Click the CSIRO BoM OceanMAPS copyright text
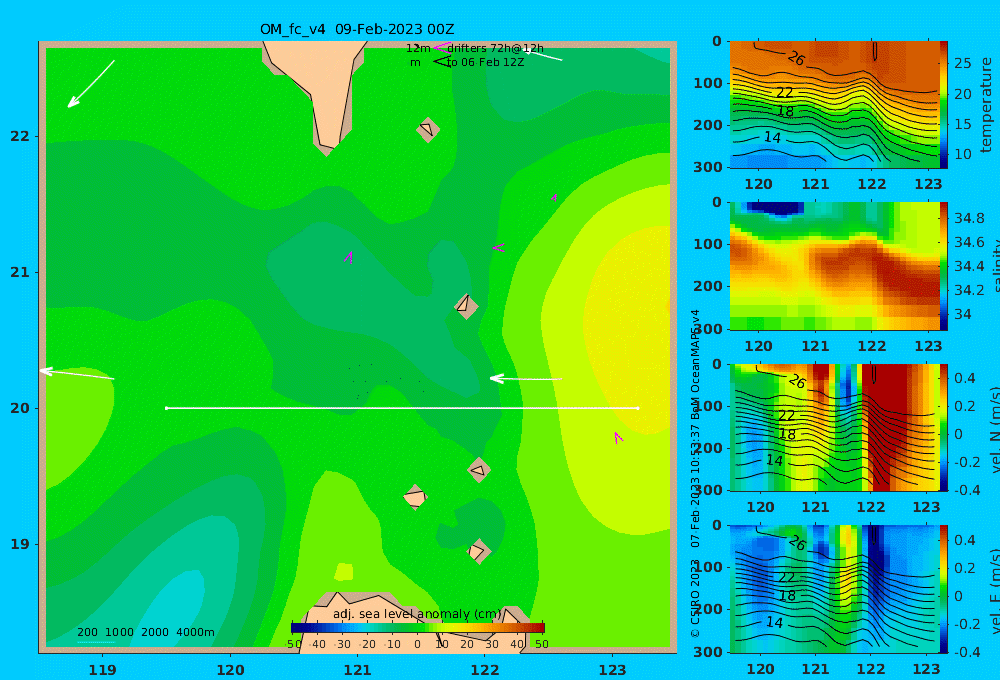 tap(696, 473)
